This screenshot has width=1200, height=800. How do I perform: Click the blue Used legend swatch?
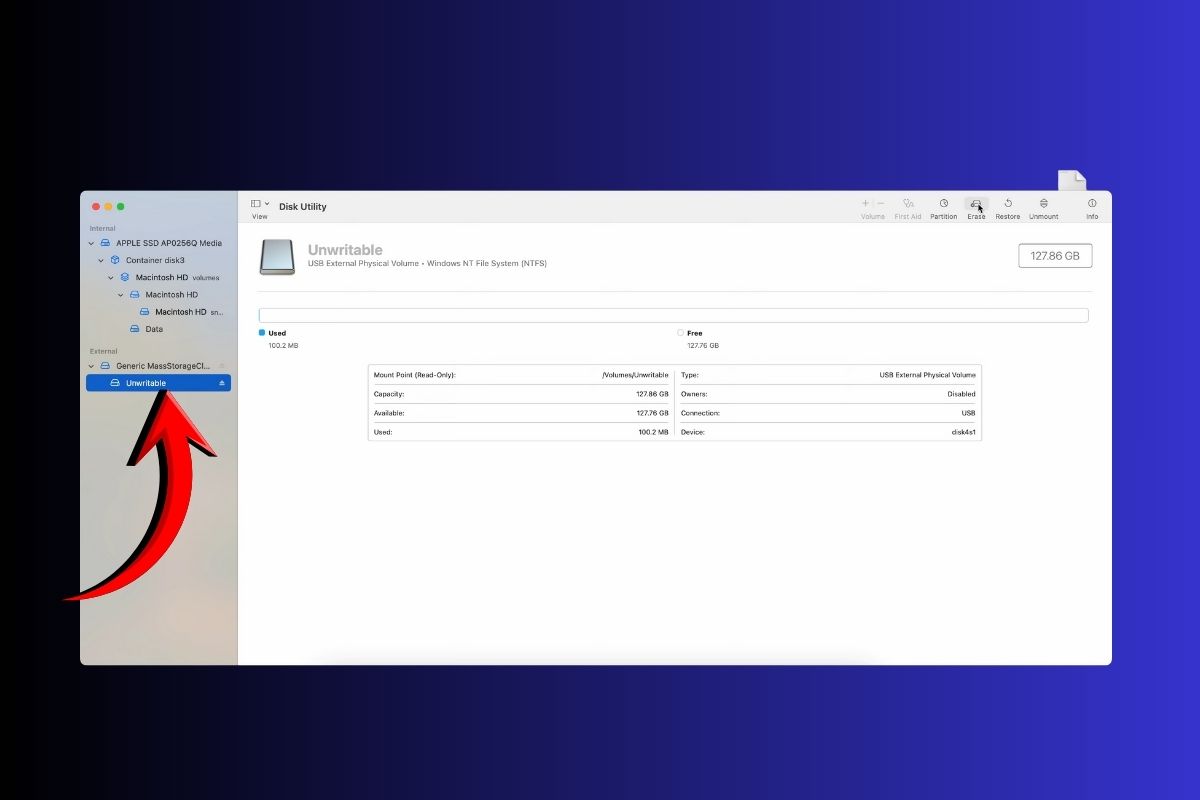(262, 332)
